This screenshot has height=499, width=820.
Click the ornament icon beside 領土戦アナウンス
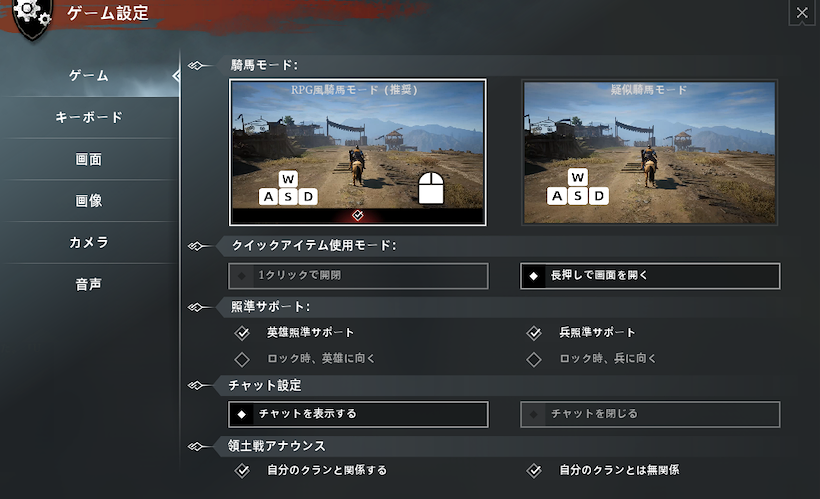[196, 446]
